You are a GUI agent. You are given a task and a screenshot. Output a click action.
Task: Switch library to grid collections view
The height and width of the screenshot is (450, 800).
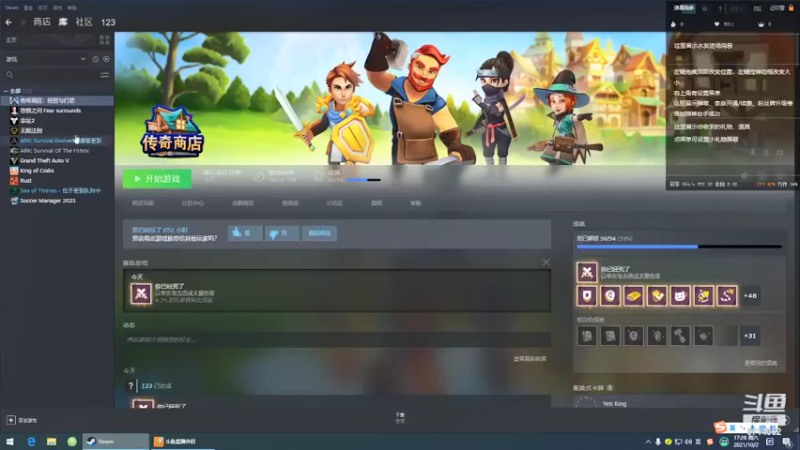pos(105,40)
